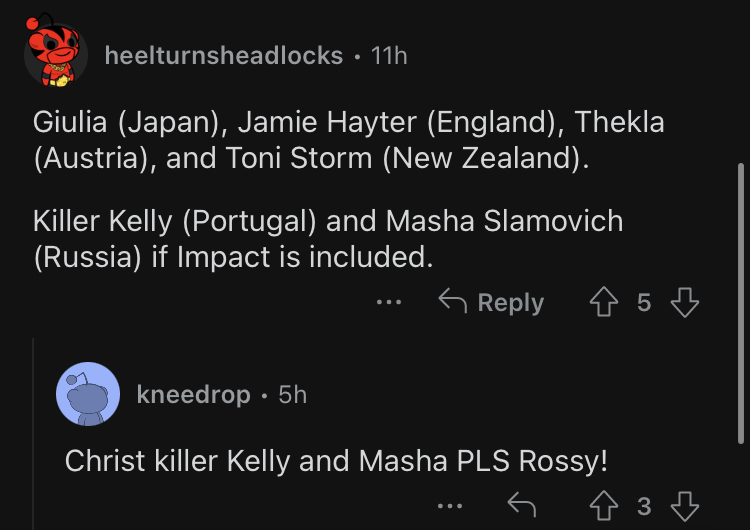The height and width of the screenshot is (530, 750).
Task: Open heelturnsheadlocks user avatar
Action: [x=54, y=53]
